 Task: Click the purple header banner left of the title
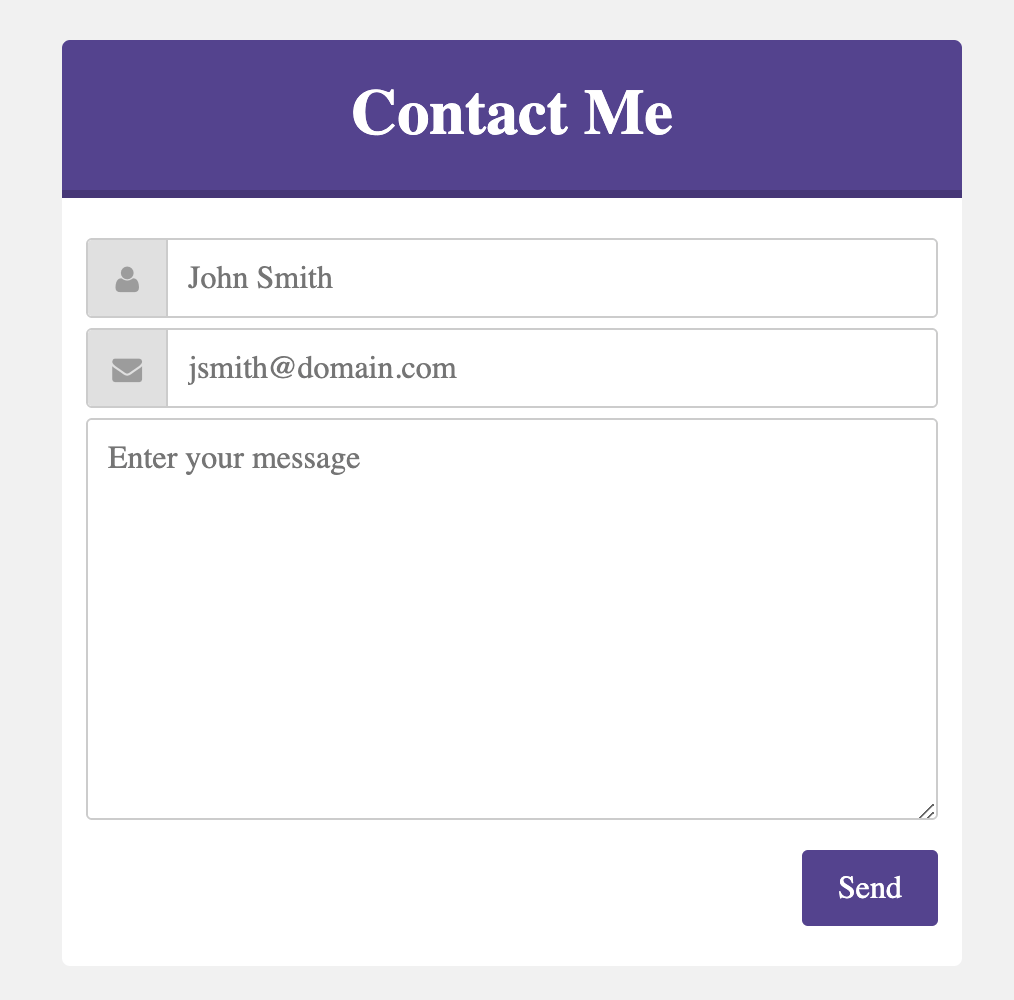point(207,115)
